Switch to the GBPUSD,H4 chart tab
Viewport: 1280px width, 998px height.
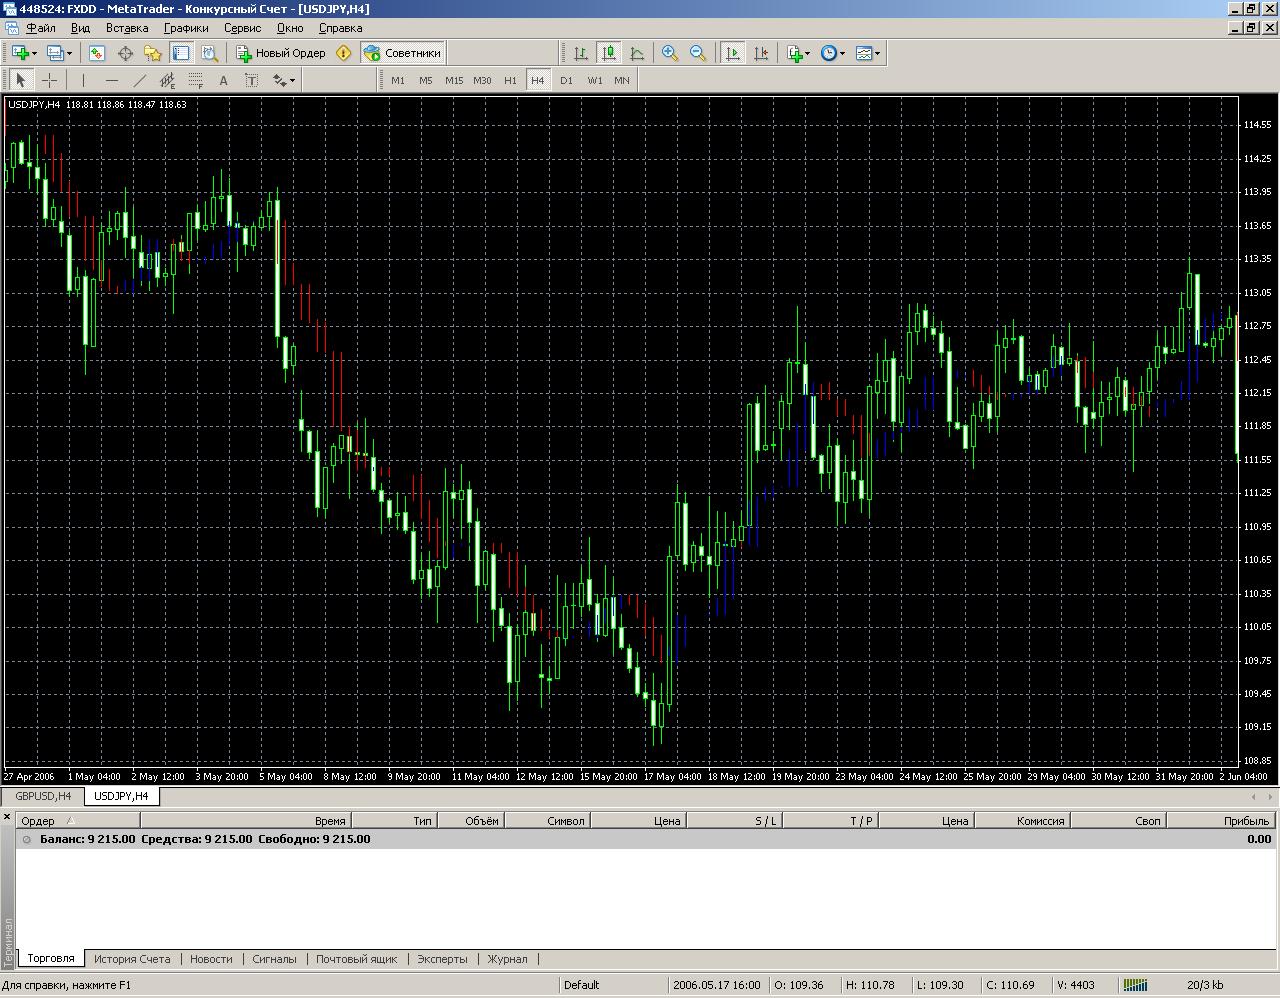point(43,796)
